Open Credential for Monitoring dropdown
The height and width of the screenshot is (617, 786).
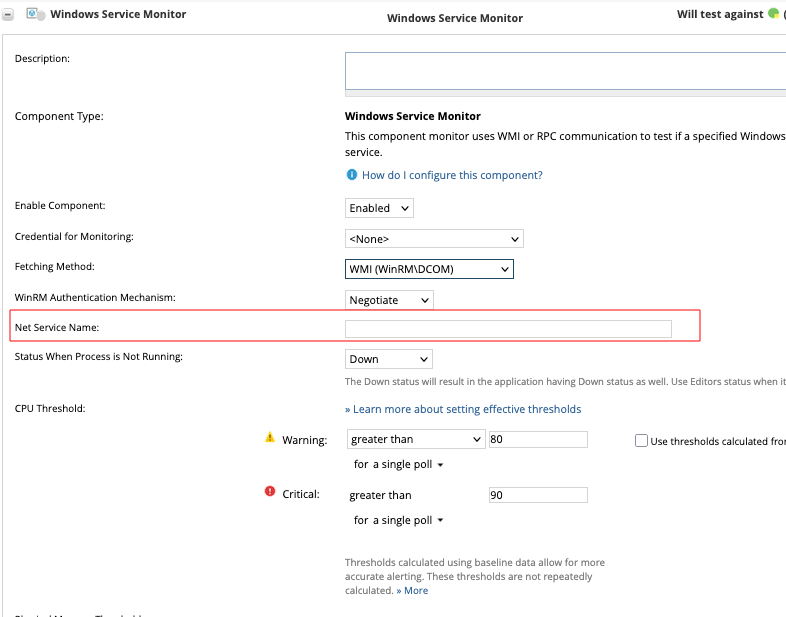click(434, 239)
